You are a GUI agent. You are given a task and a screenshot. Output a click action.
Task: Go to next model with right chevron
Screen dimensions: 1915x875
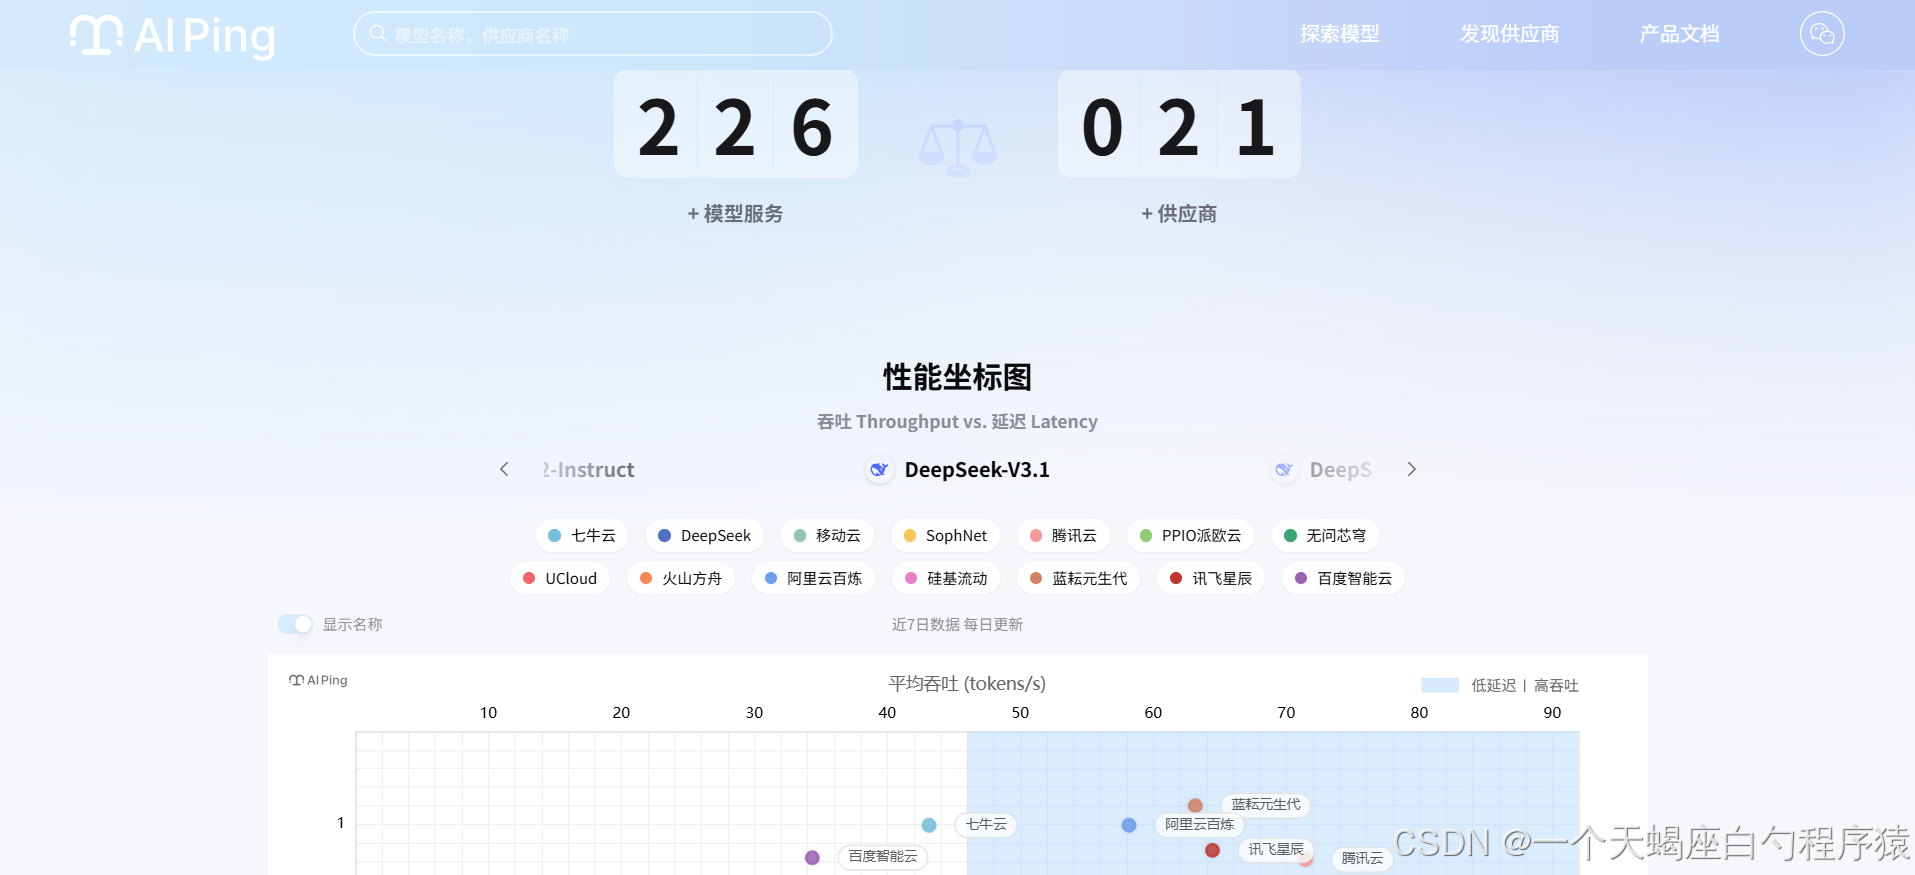(1411, 469)
